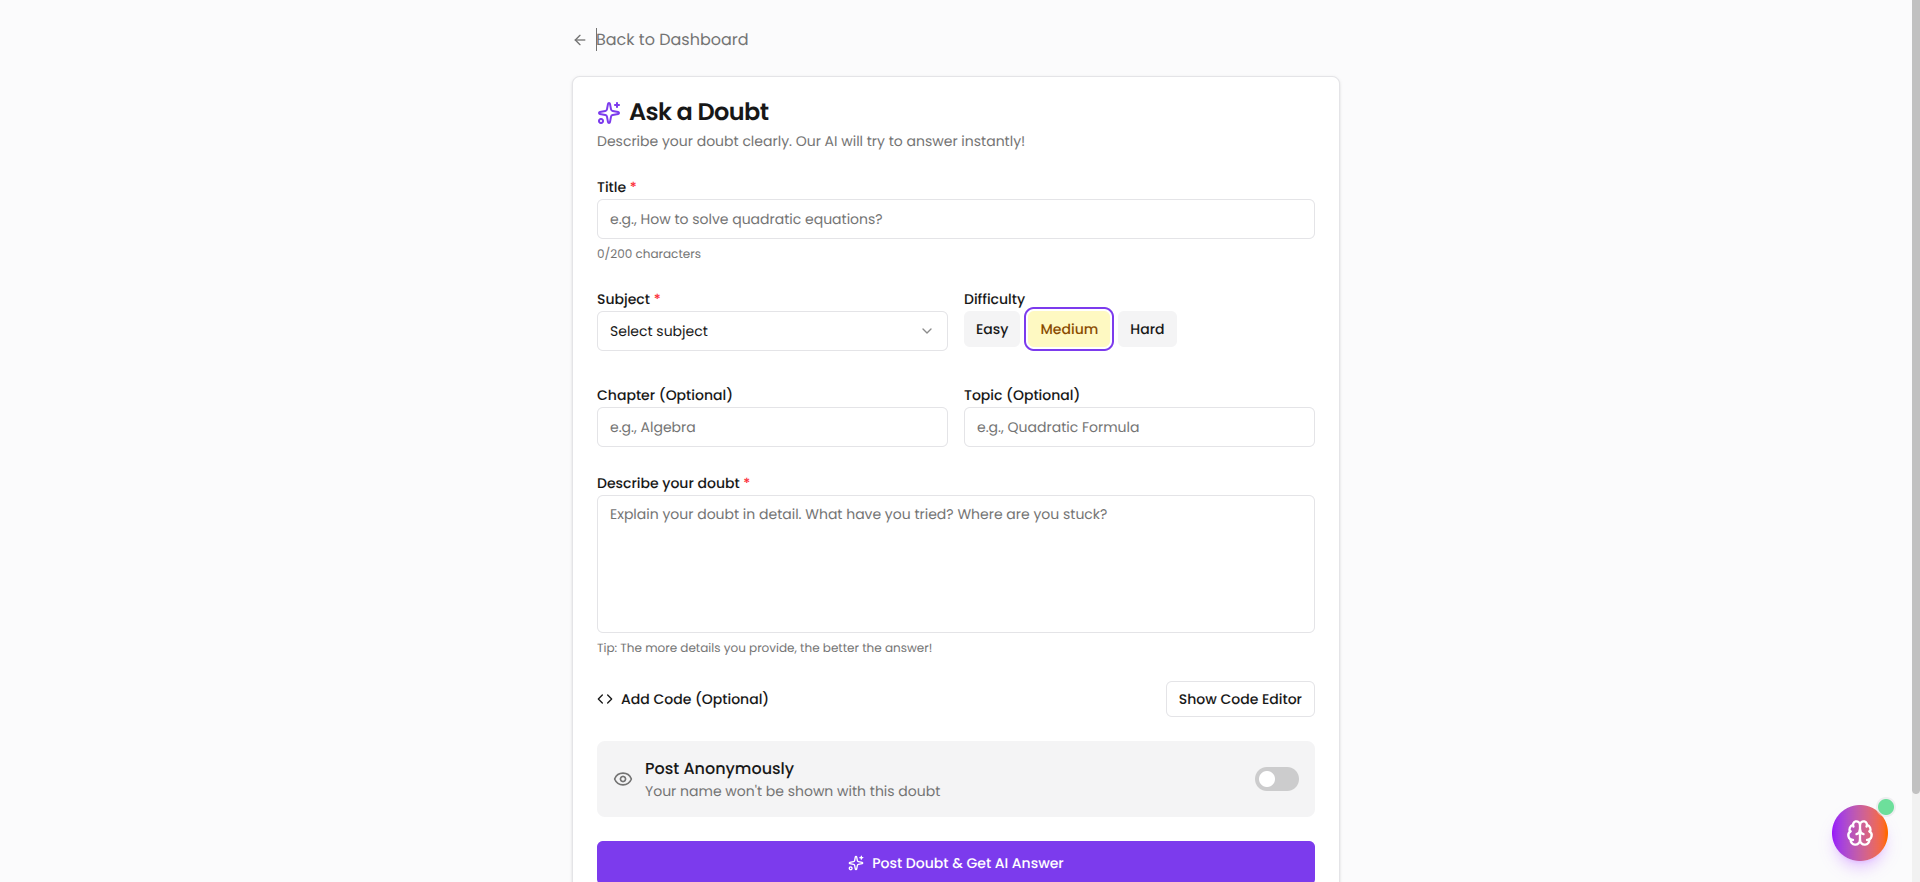Click into the Chapter field
The width and height of the screenshot is (1920, 882).
pyautogui.click(x=772, y=427)
